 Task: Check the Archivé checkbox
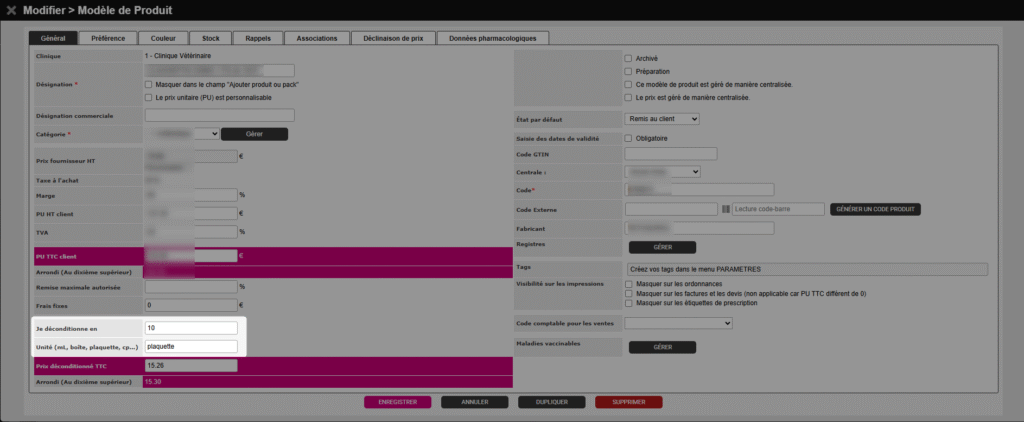tap(628, 58)
